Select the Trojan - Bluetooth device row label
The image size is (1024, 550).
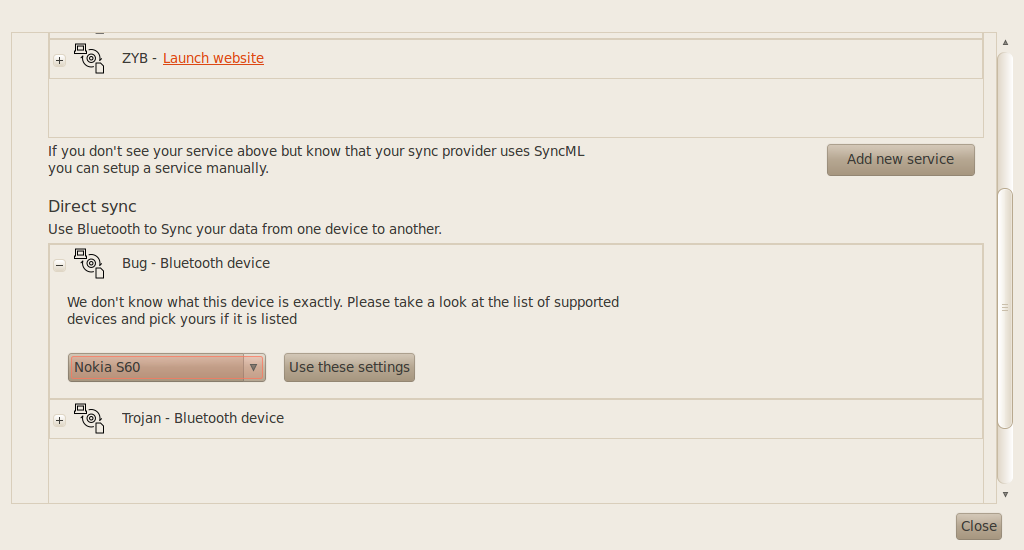pos(203,418)
